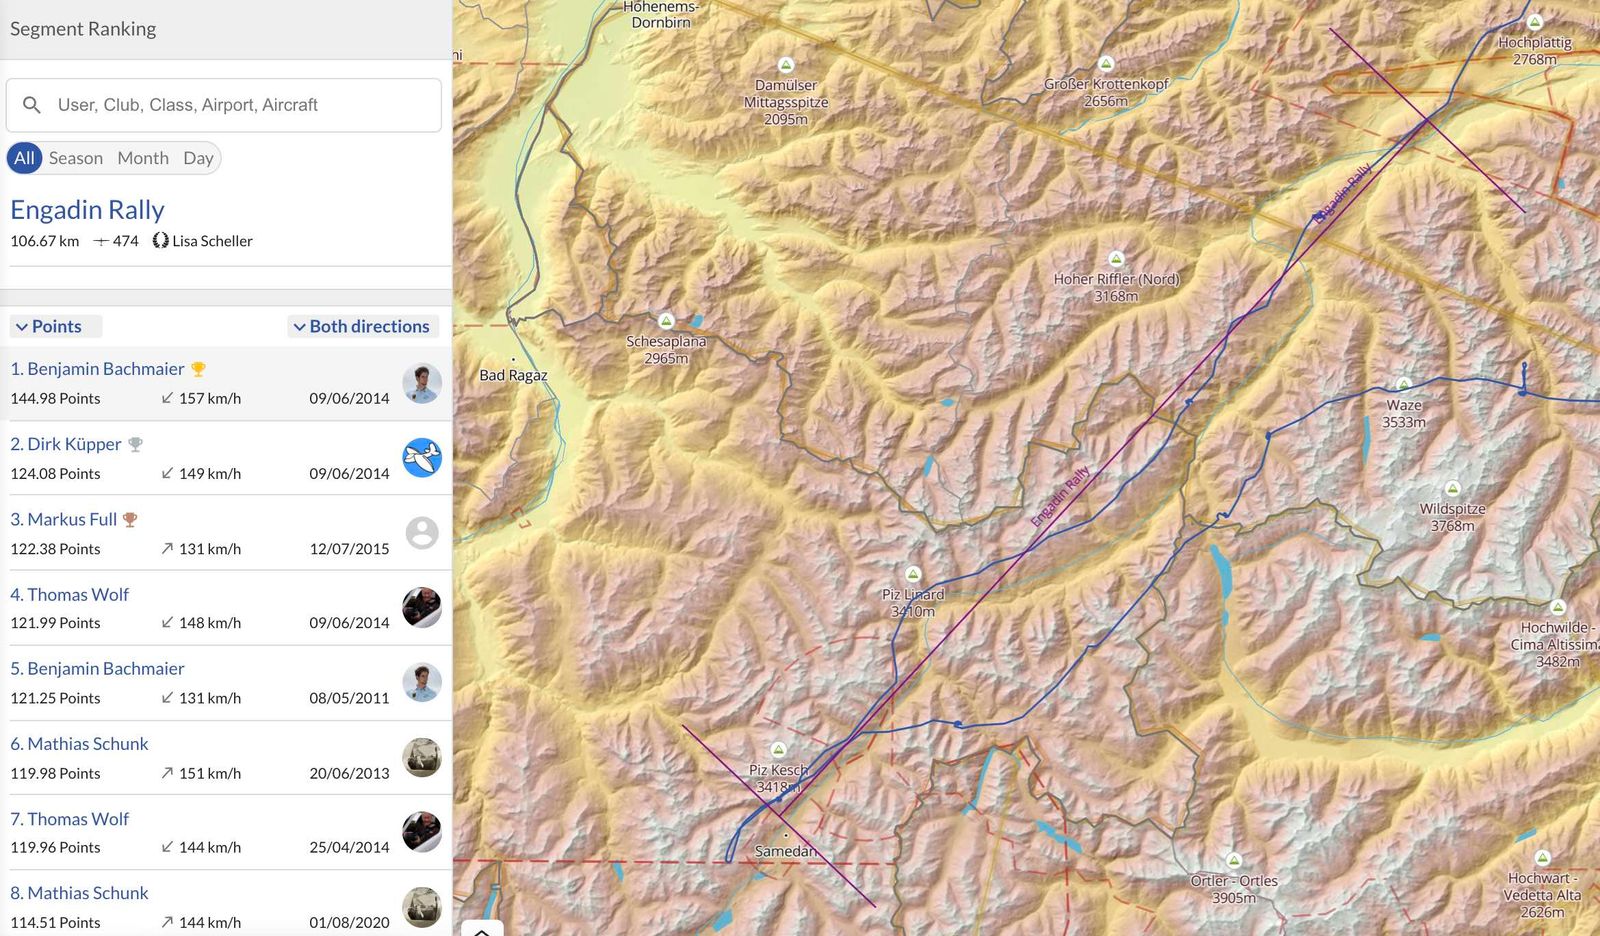Viewport: 1600px width, 936px height.
Task: Click the search magnifier icon
Action: click(x=32, y=105)
